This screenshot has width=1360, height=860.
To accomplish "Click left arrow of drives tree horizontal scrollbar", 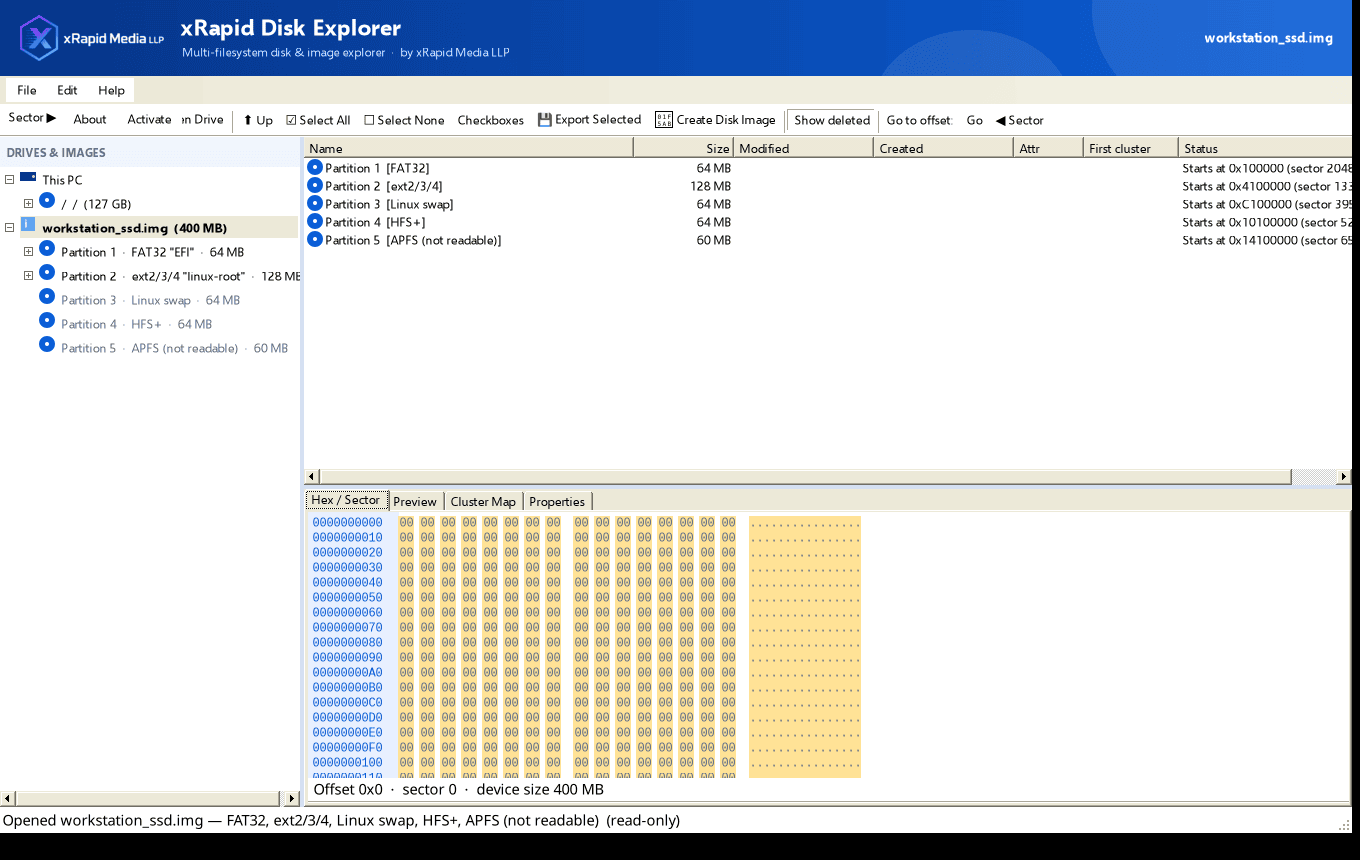I will point(8,798).
